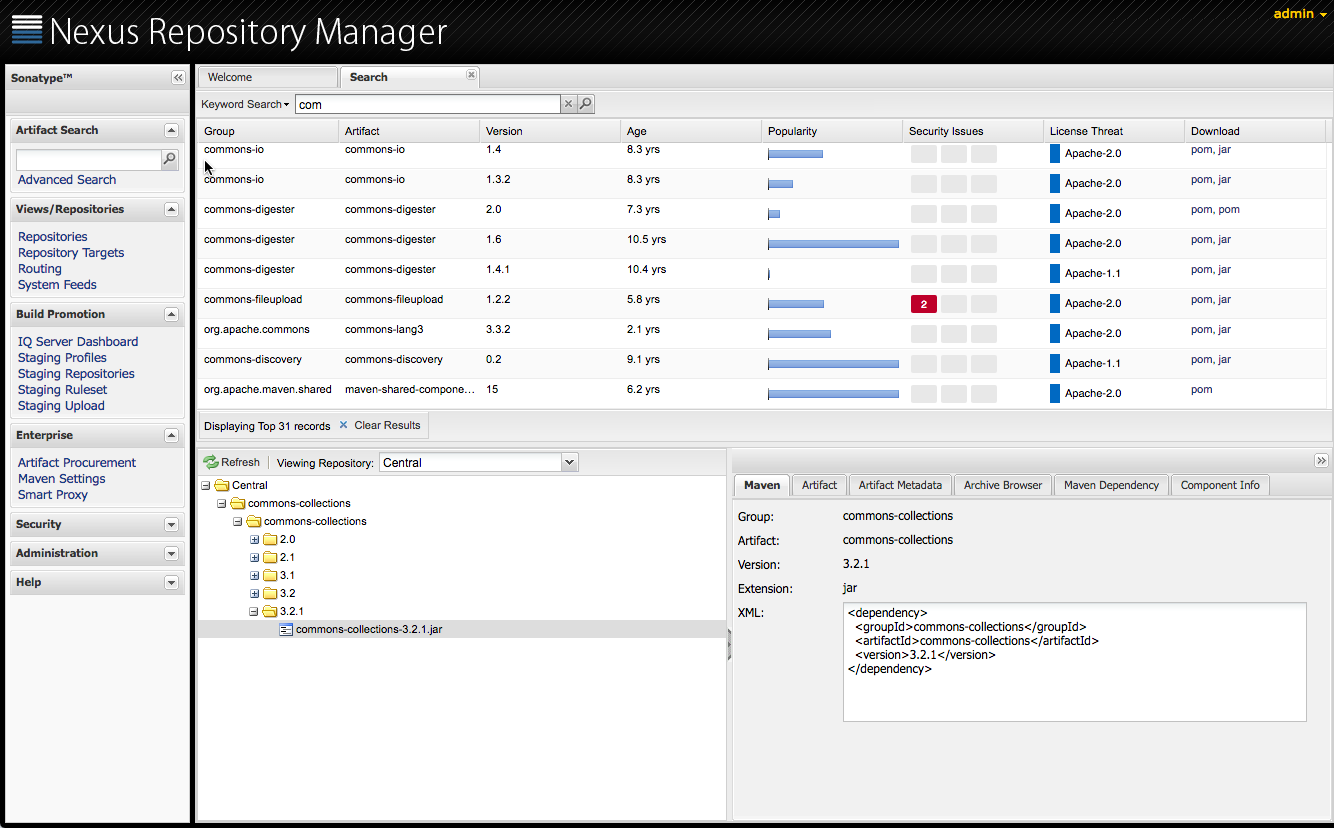Screen dimensions: 1334x828
Task: Open the Repositories link
Action: coord(53,237)
